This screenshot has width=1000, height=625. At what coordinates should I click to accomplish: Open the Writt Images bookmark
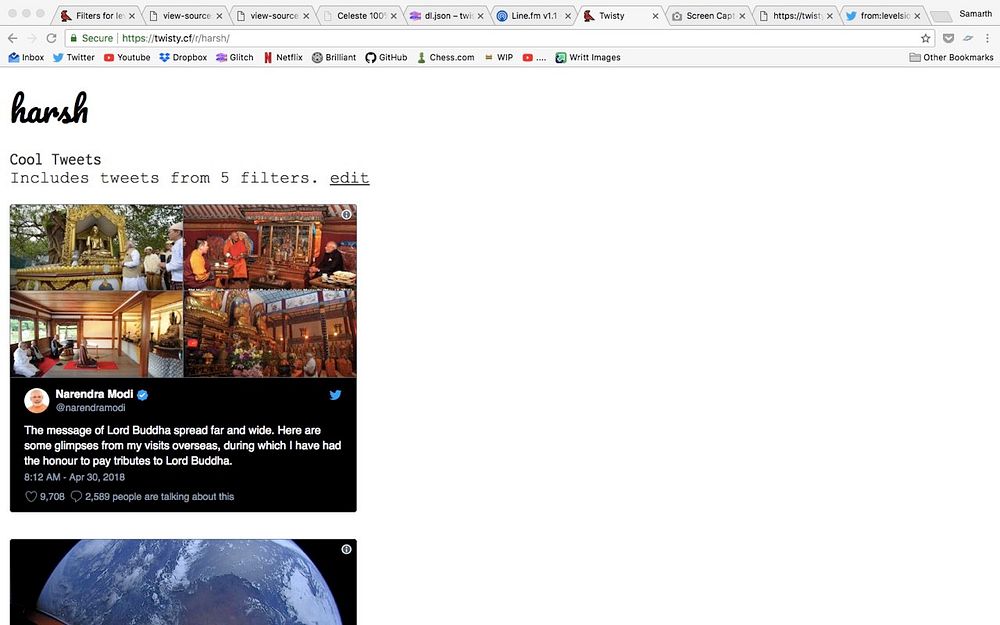click(x=587, y=57)
